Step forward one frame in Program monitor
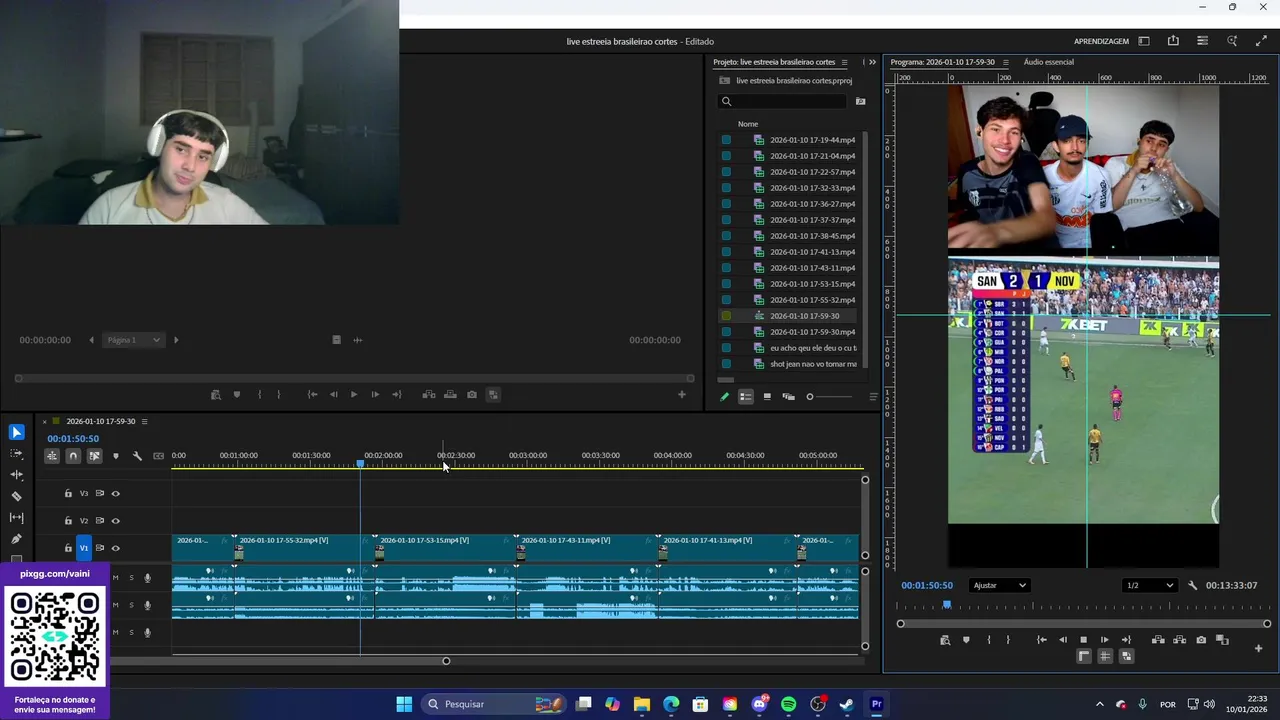Viewport: 1280px width, 720px height. click(1104, 640)
